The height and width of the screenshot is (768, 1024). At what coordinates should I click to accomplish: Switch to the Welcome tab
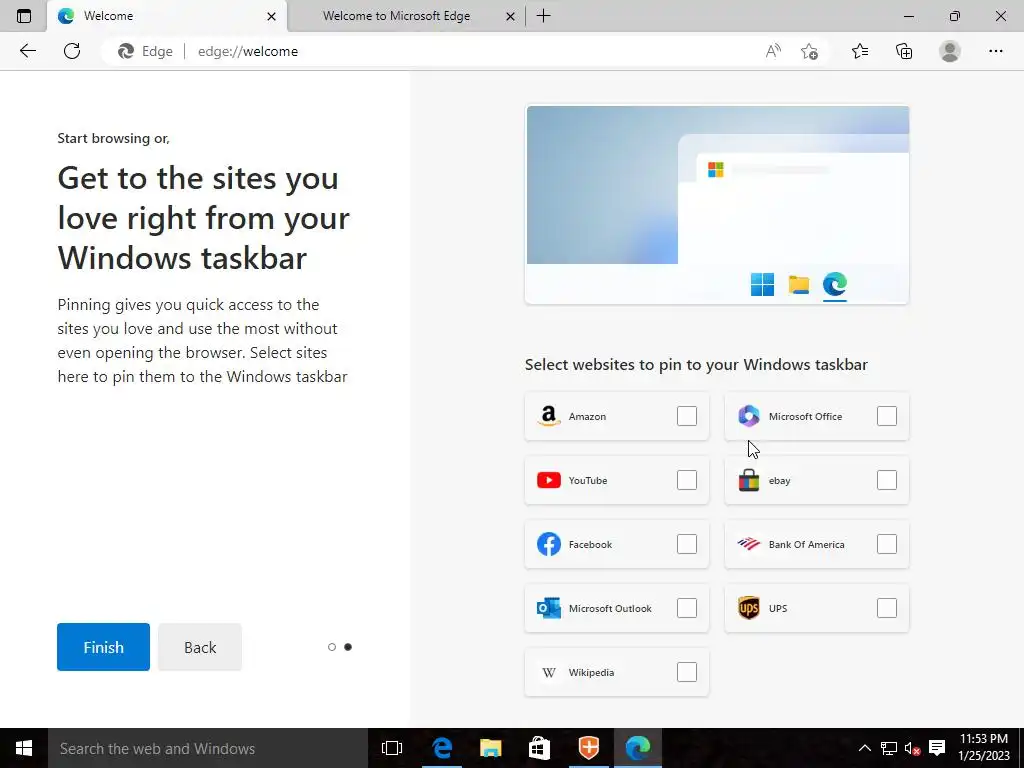pos(167,16)
